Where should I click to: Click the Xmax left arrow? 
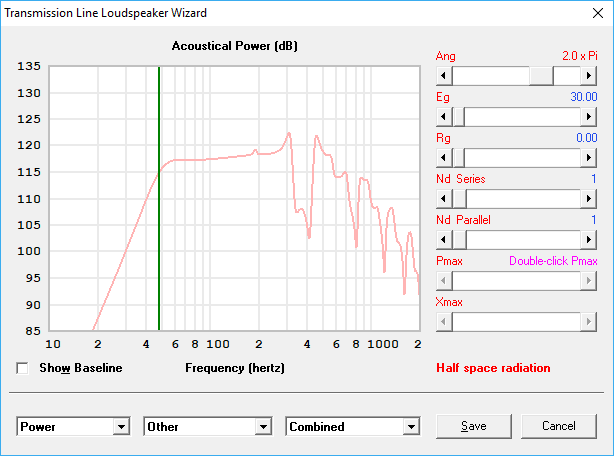444,322
